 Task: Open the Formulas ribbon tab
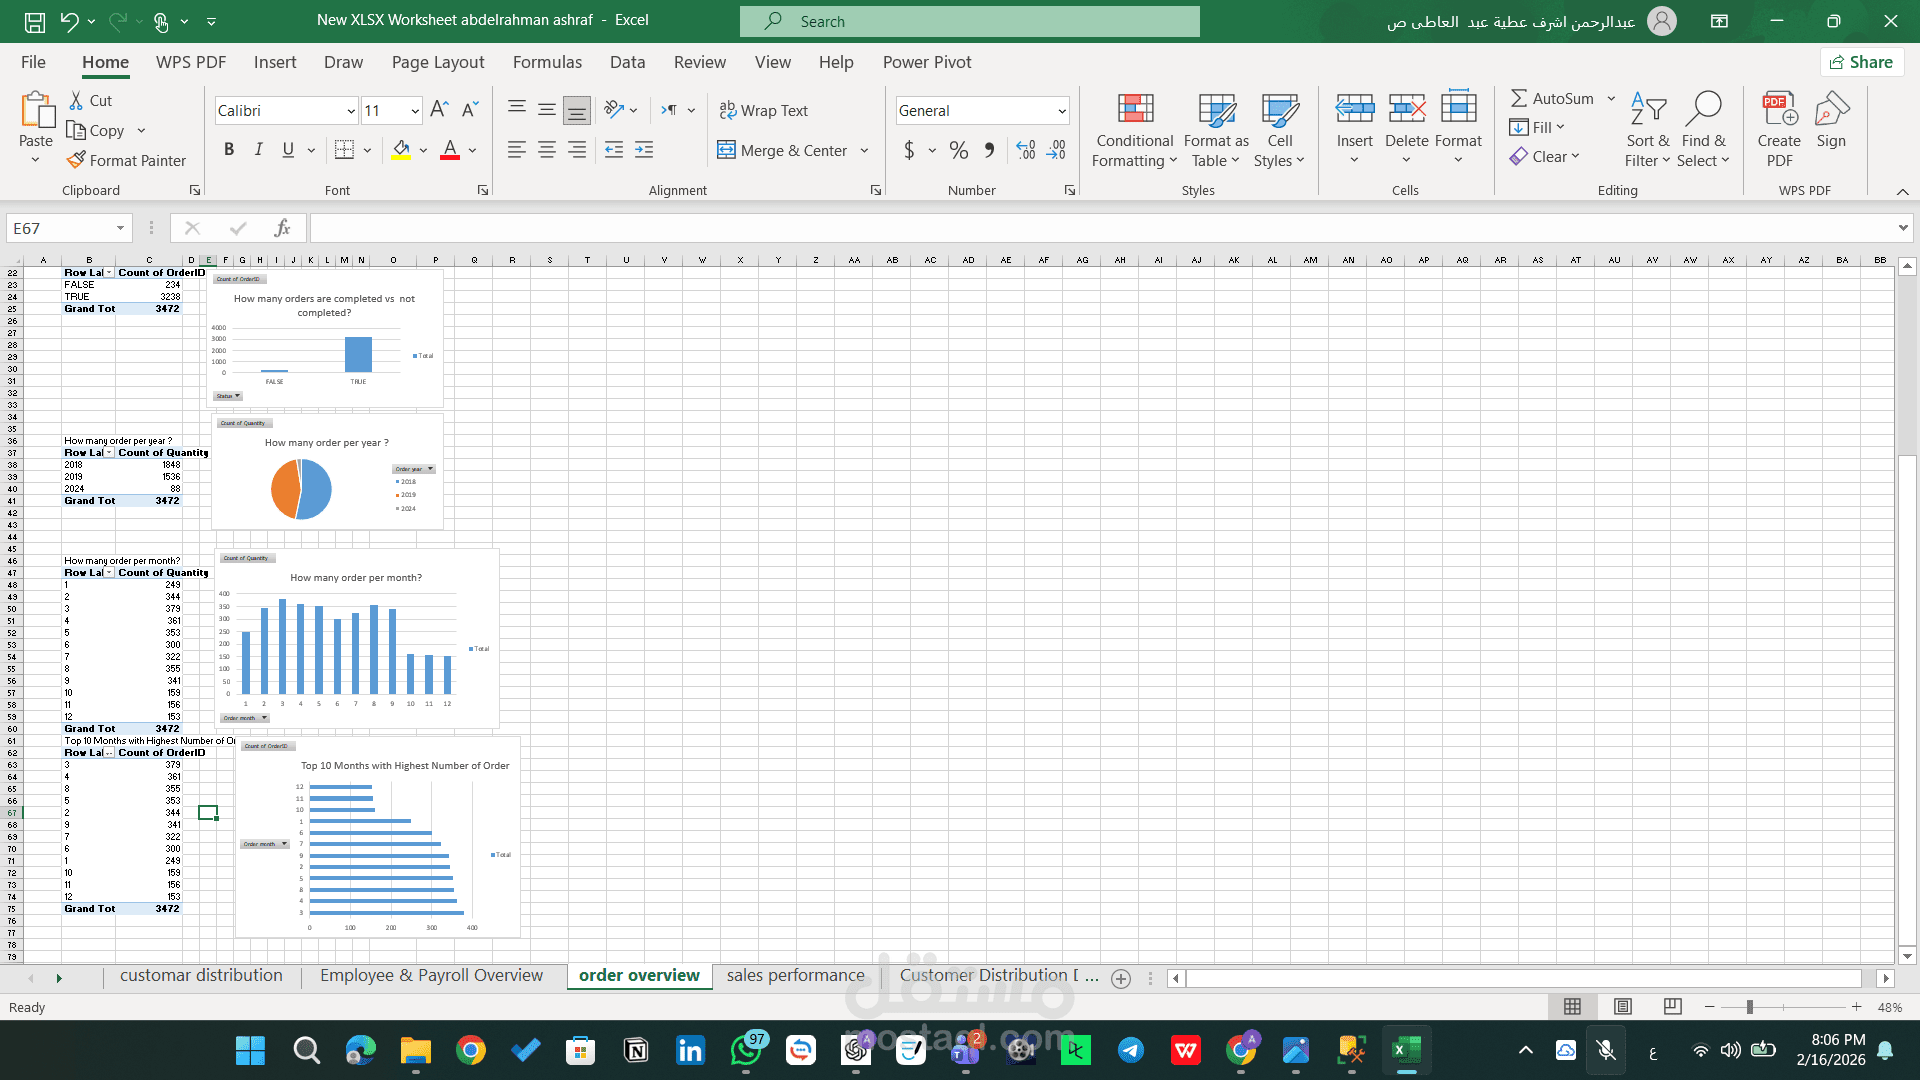[x=547, y=62]
